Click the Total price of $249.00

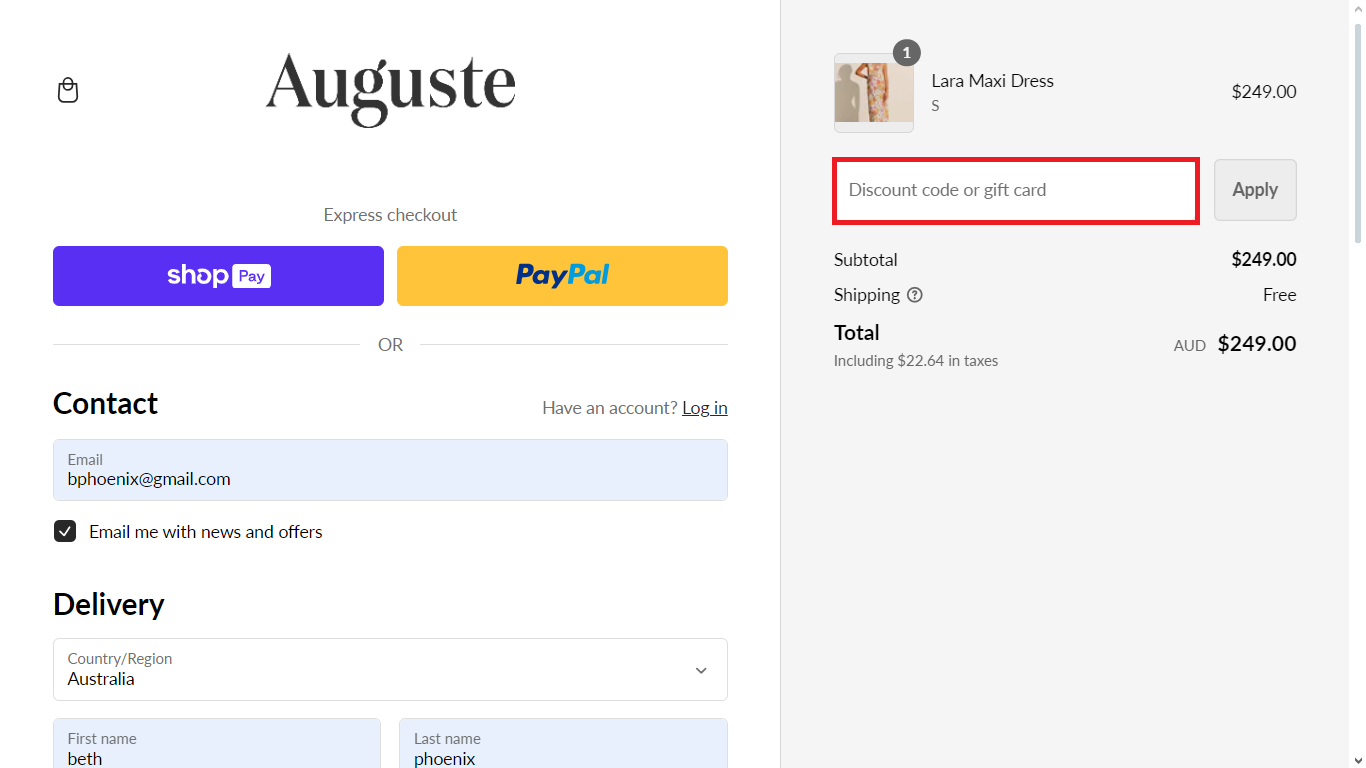1256,343
